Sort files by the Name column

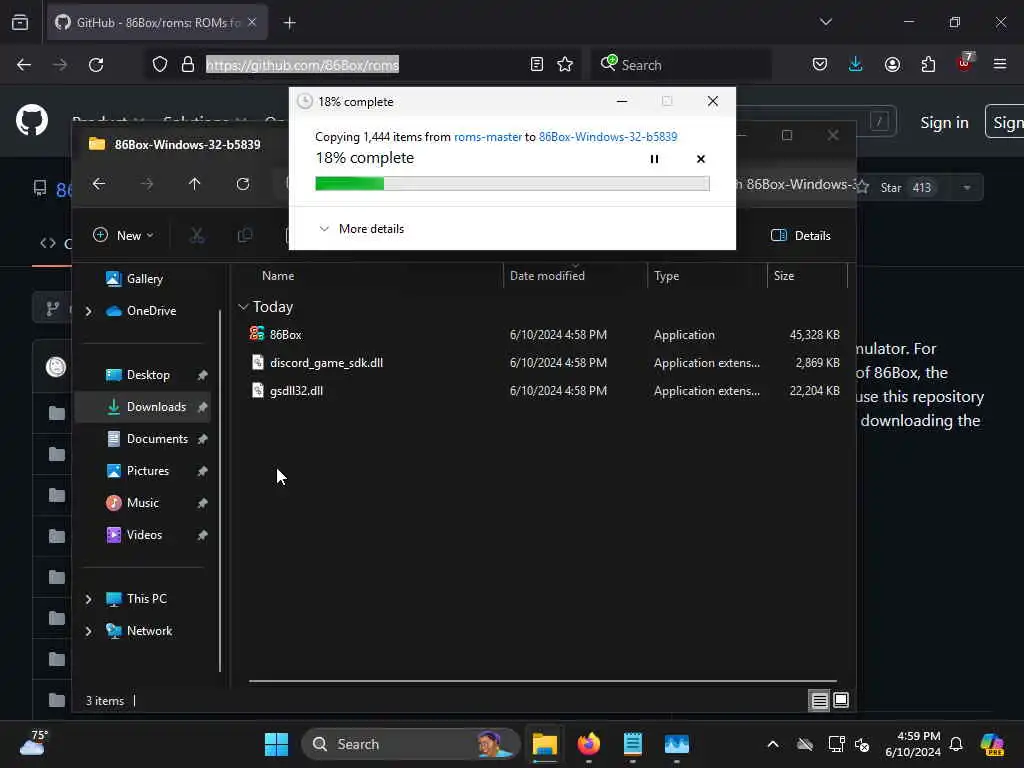278,276
